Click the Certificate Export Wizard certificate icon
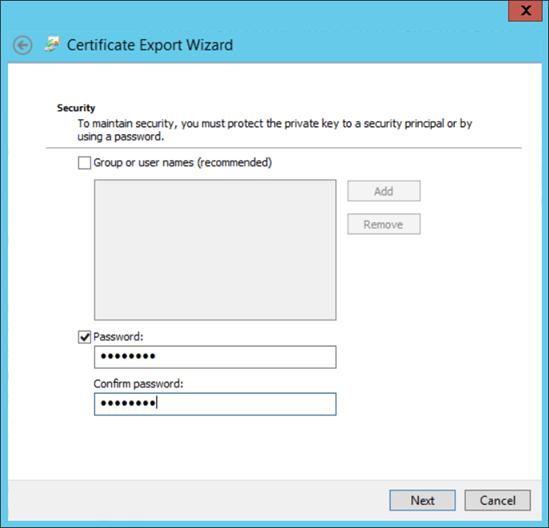This screenshot has width=549, height=528. [x=53, y=44]
